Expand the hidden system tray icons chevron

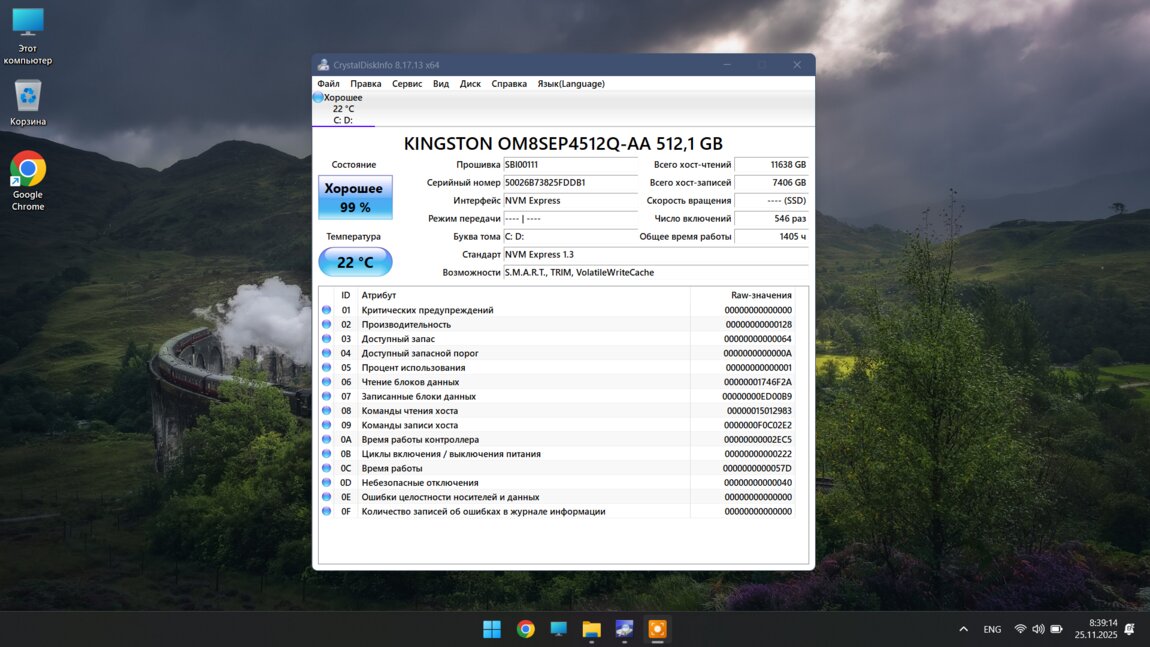[x=963, y=629]
